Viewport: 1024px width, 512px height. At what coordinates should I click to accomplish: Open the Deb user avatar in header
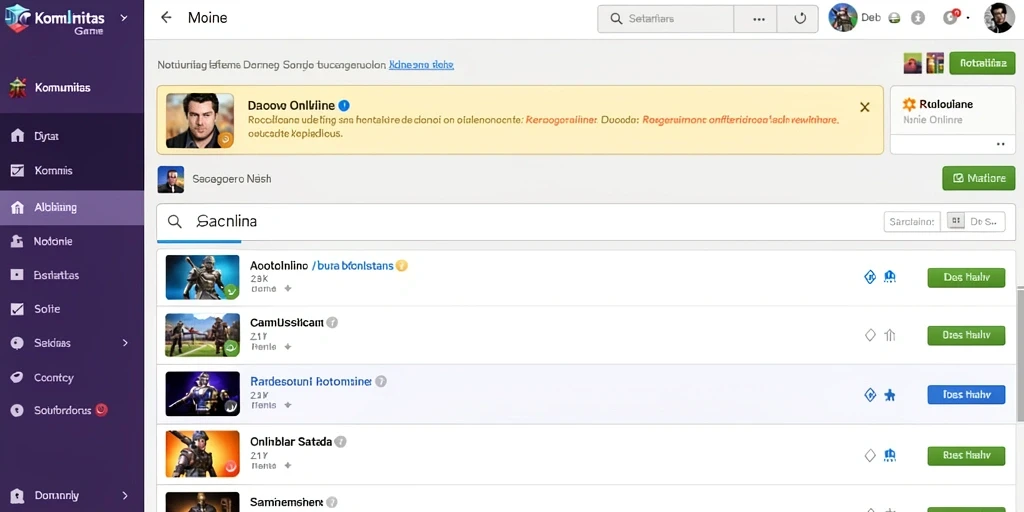pyautogui.click(x=842, y=18)
